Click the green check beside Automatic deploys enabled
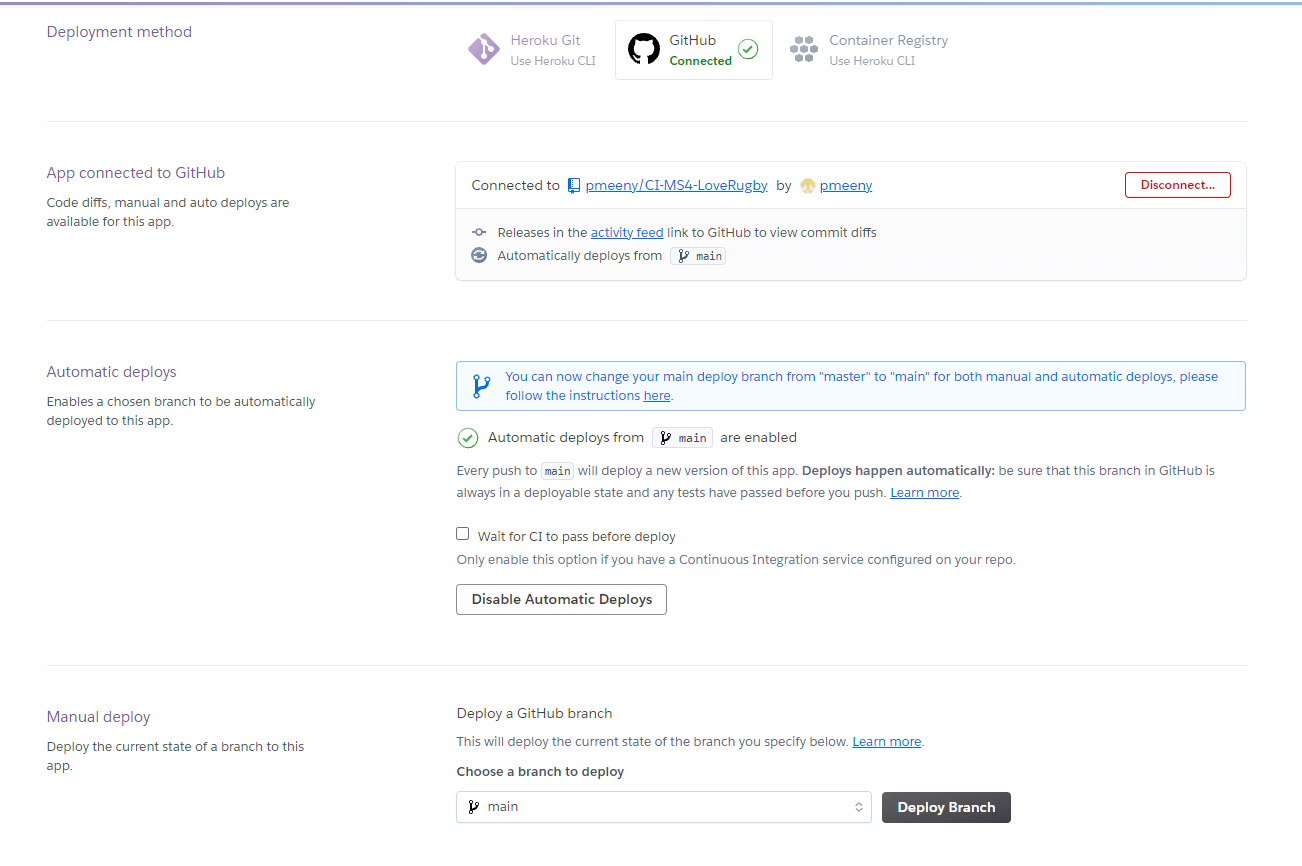The image size is (1302, 866). click(x=468, y=438)
